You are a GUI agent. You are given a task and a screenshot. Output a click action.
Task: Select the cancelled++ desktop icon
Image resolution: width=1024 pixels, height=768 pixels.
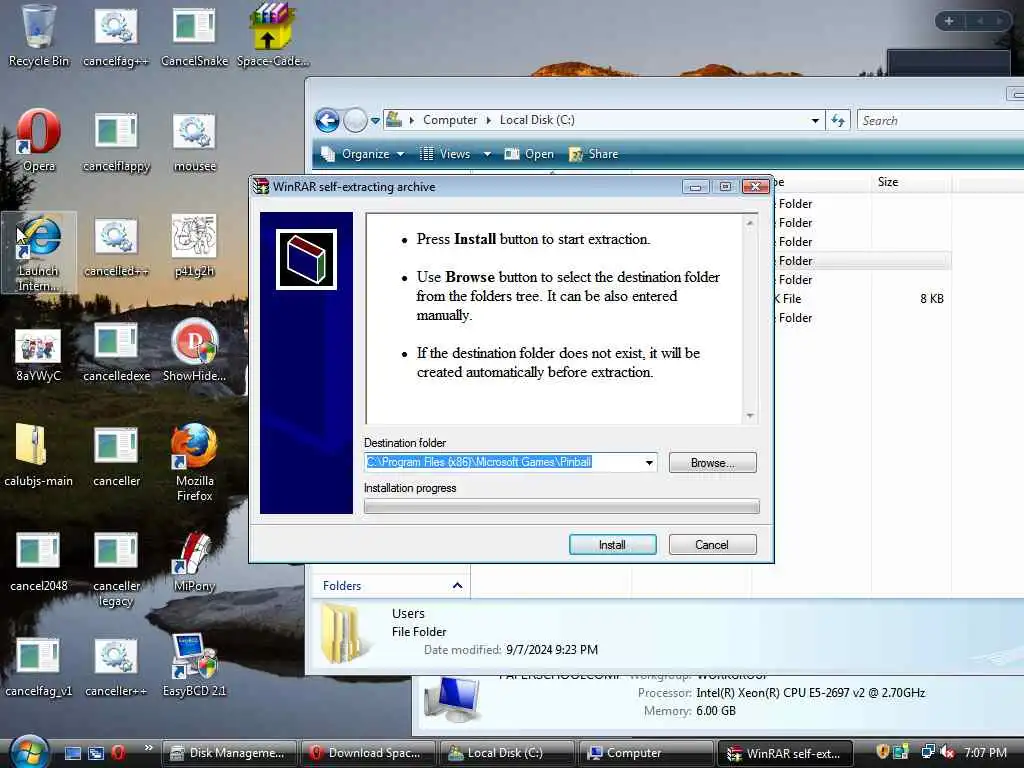(116, 248)
